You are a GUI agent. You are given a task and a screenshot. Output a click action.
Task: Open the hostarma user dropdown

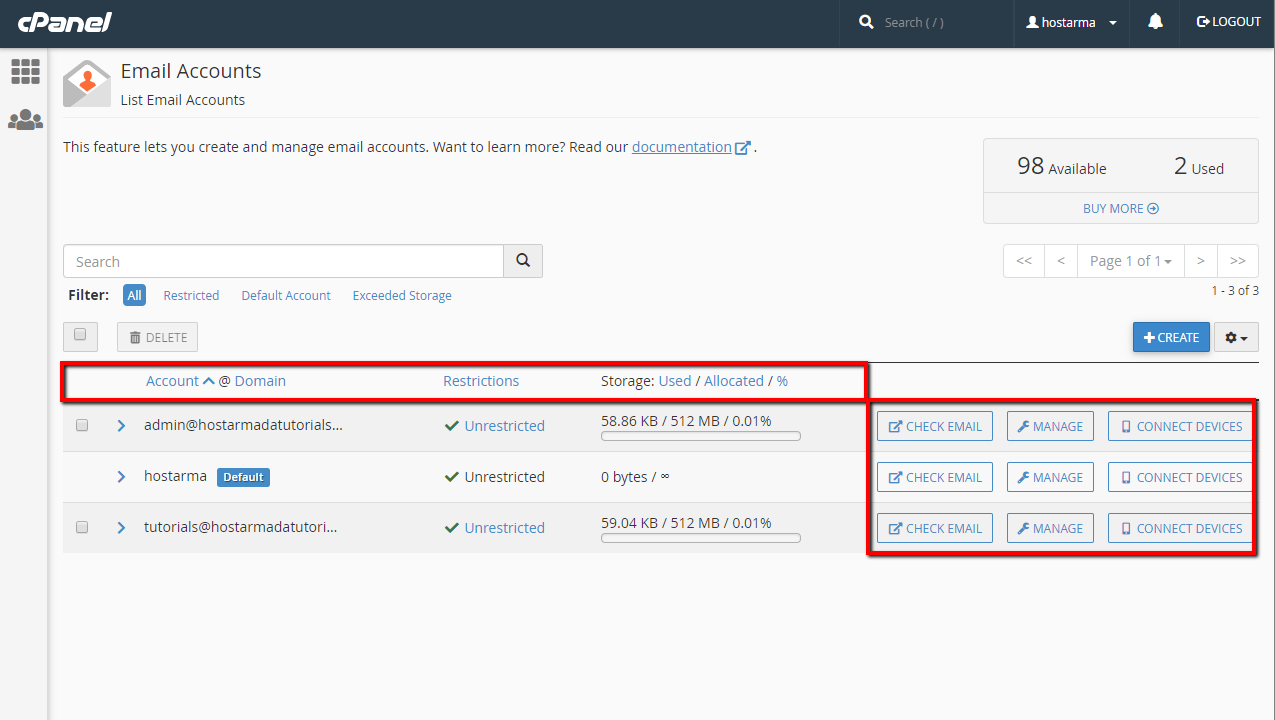tap(1072, 22)
